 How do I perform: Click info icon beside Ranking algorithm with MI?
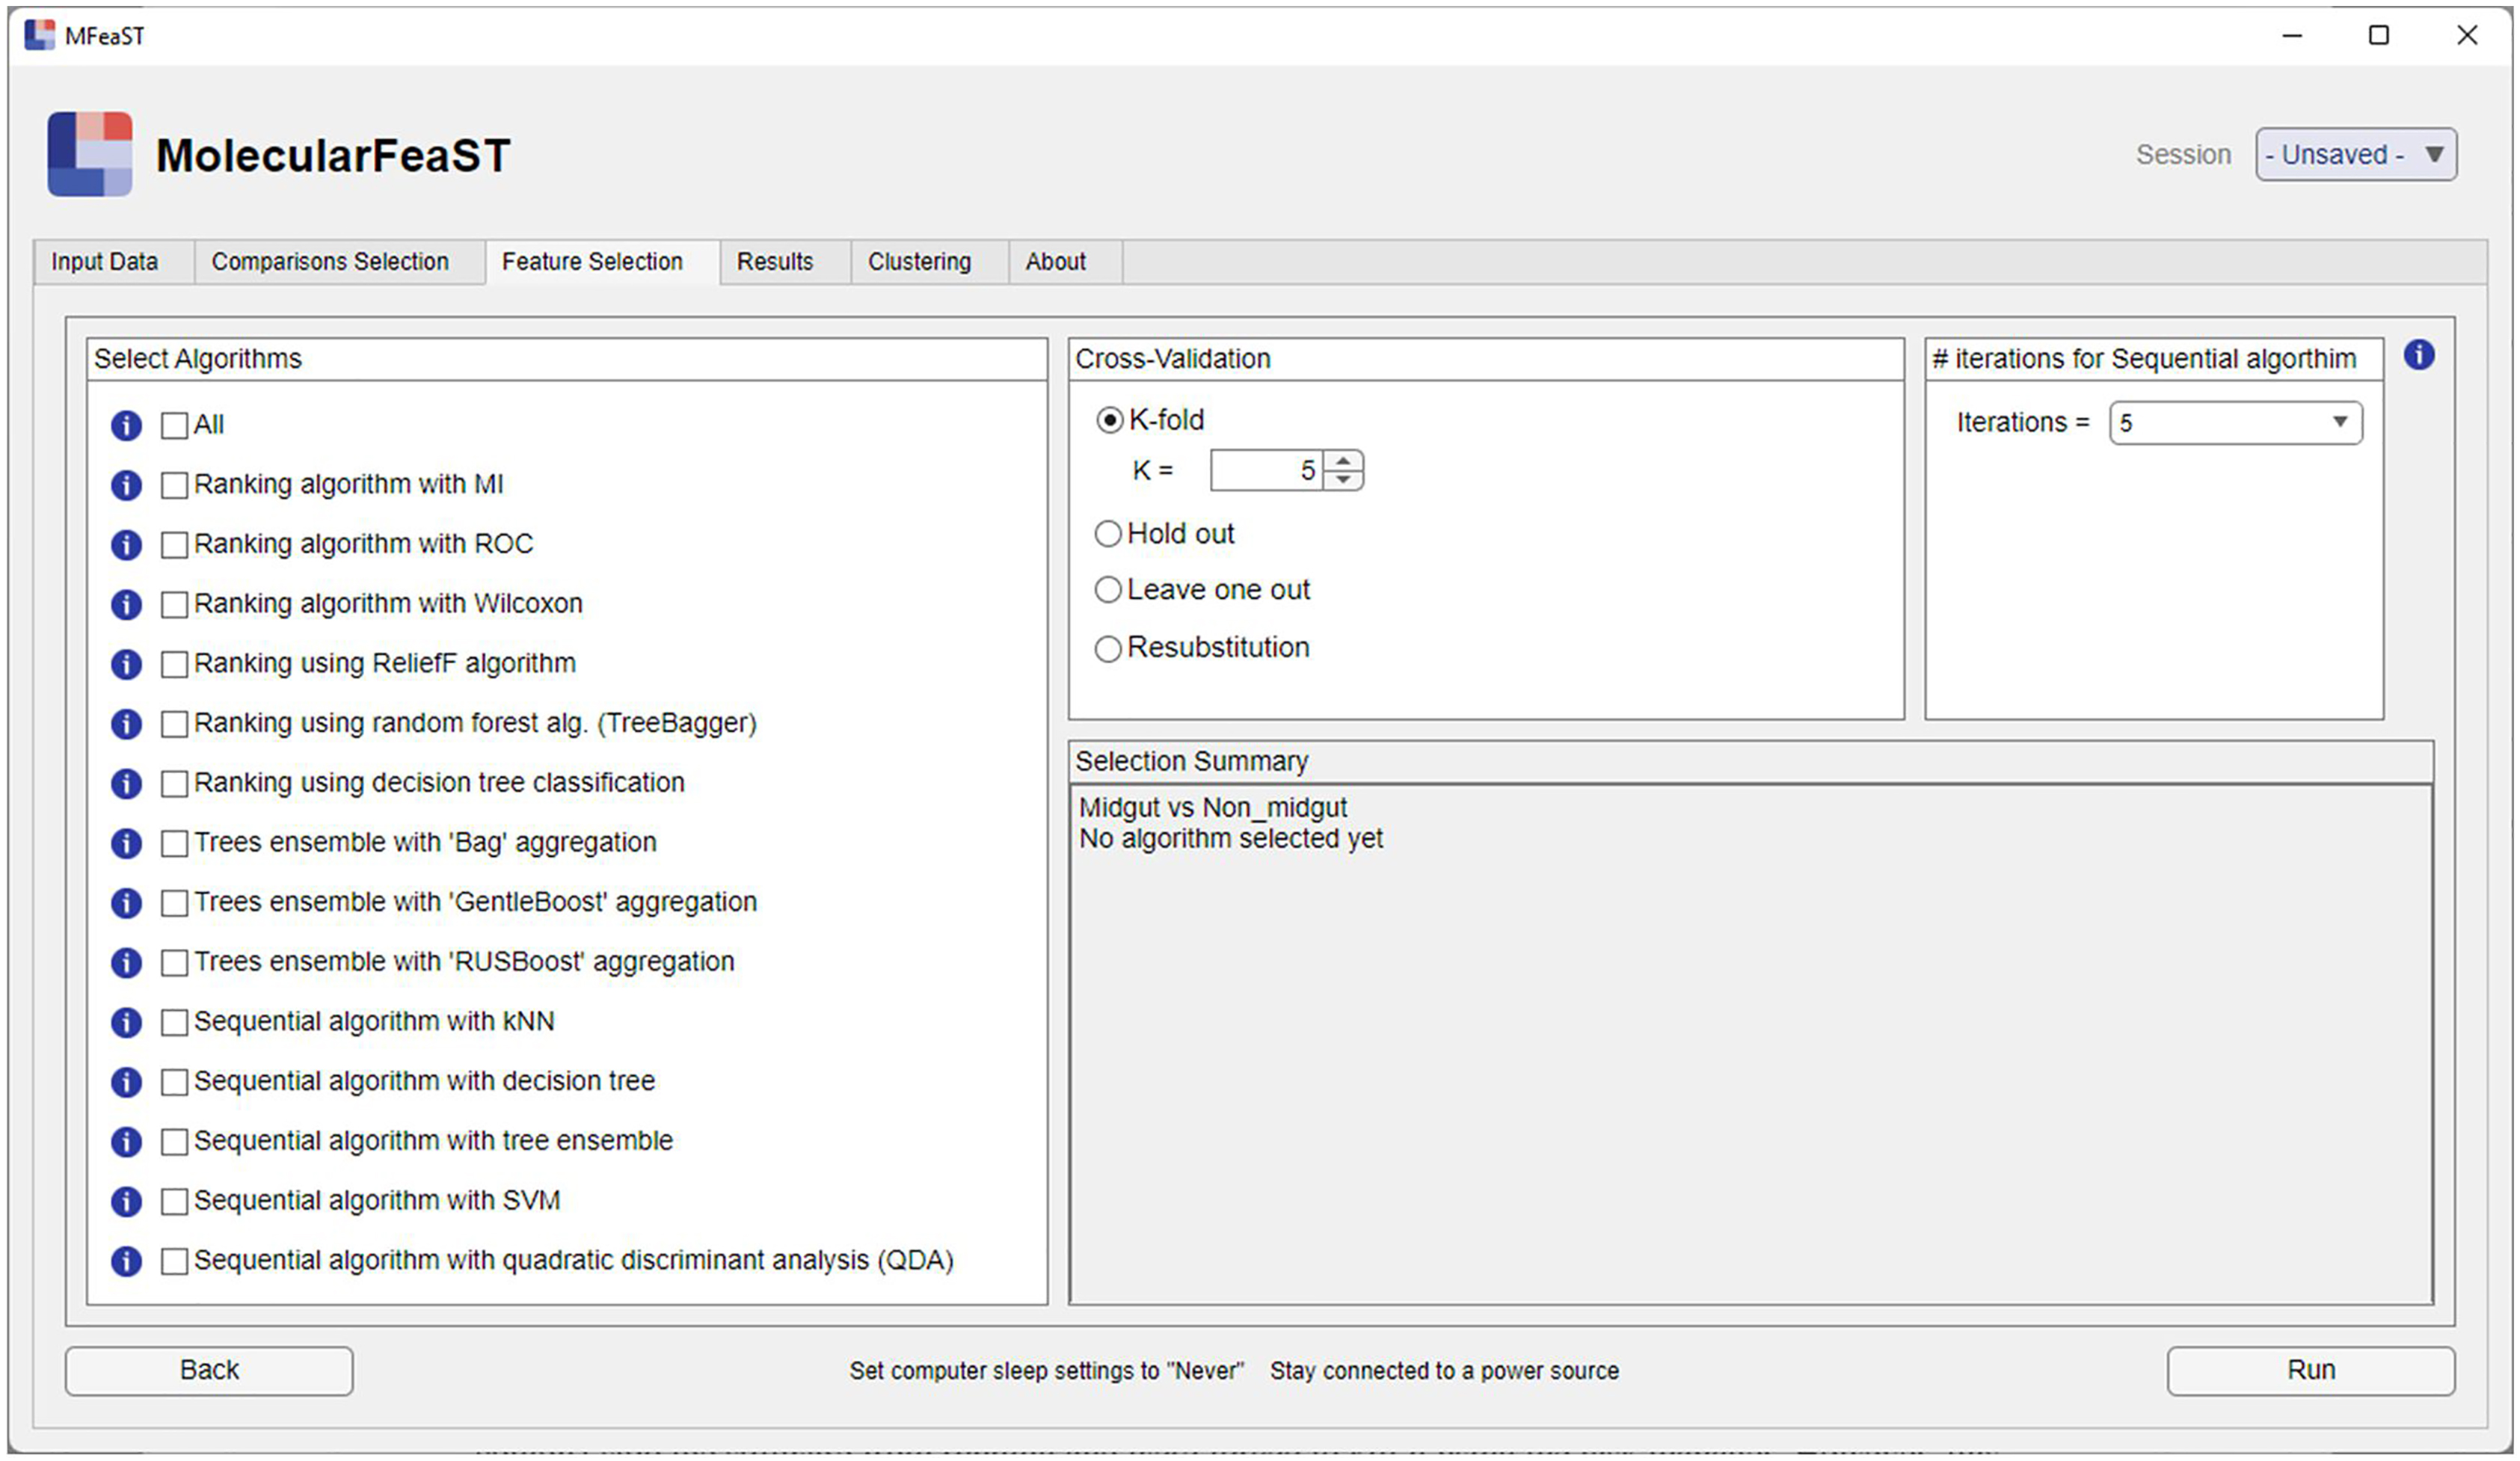click(126, 485)
